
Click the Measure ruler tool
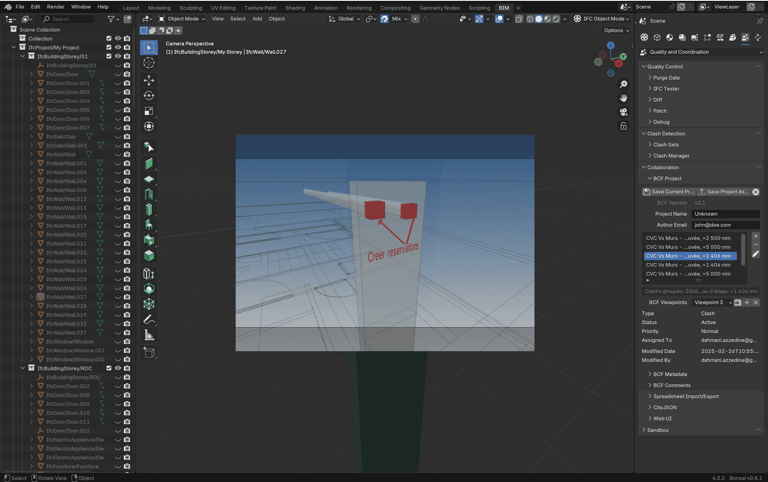[x=149, y=335]
